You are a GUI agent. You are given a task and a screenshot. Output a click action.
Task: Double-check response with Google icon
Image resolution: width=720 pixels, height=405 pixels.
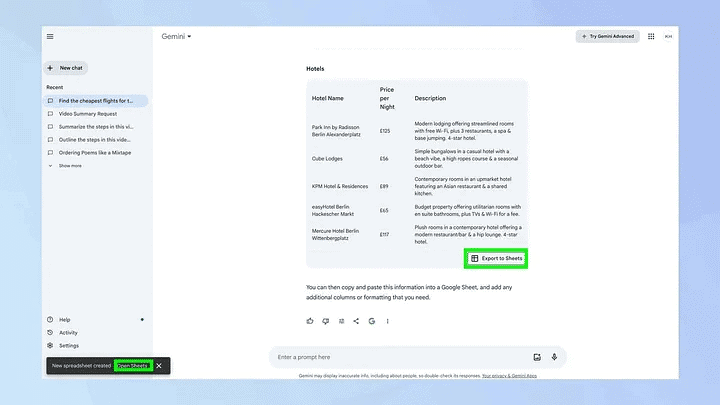(372, 321)
